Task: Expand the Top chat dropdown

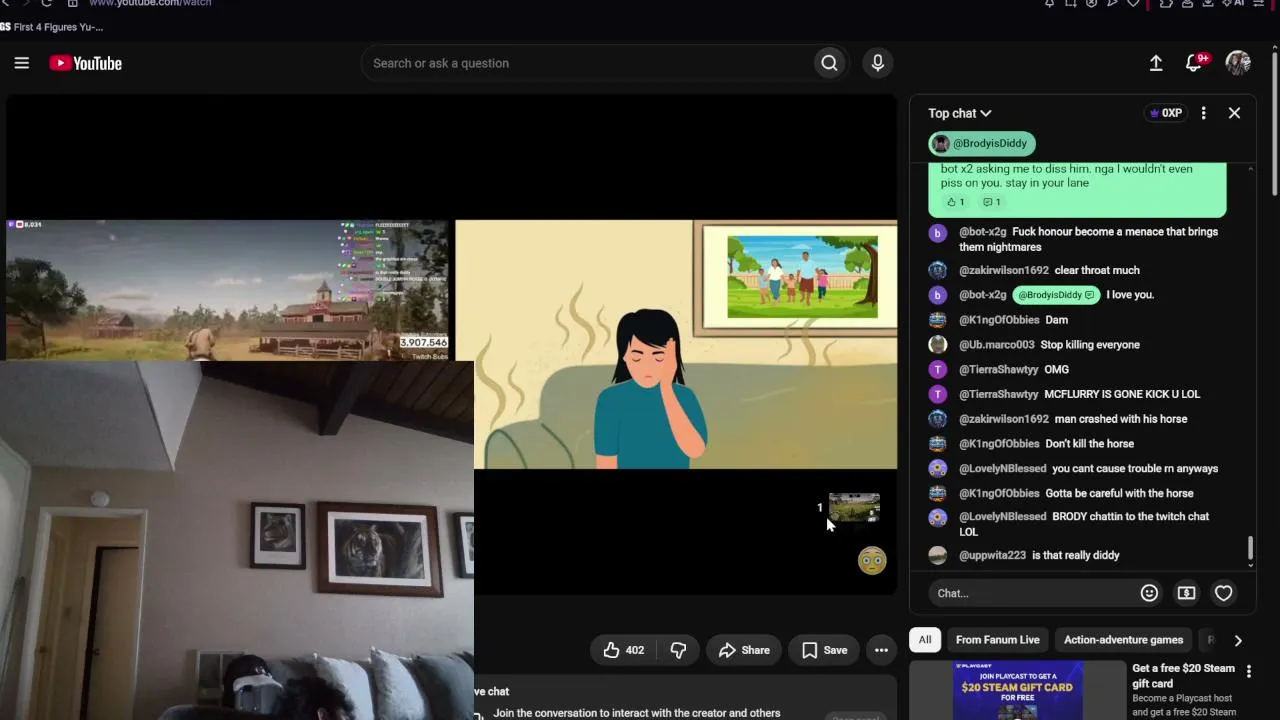Action: click(960, 113)
